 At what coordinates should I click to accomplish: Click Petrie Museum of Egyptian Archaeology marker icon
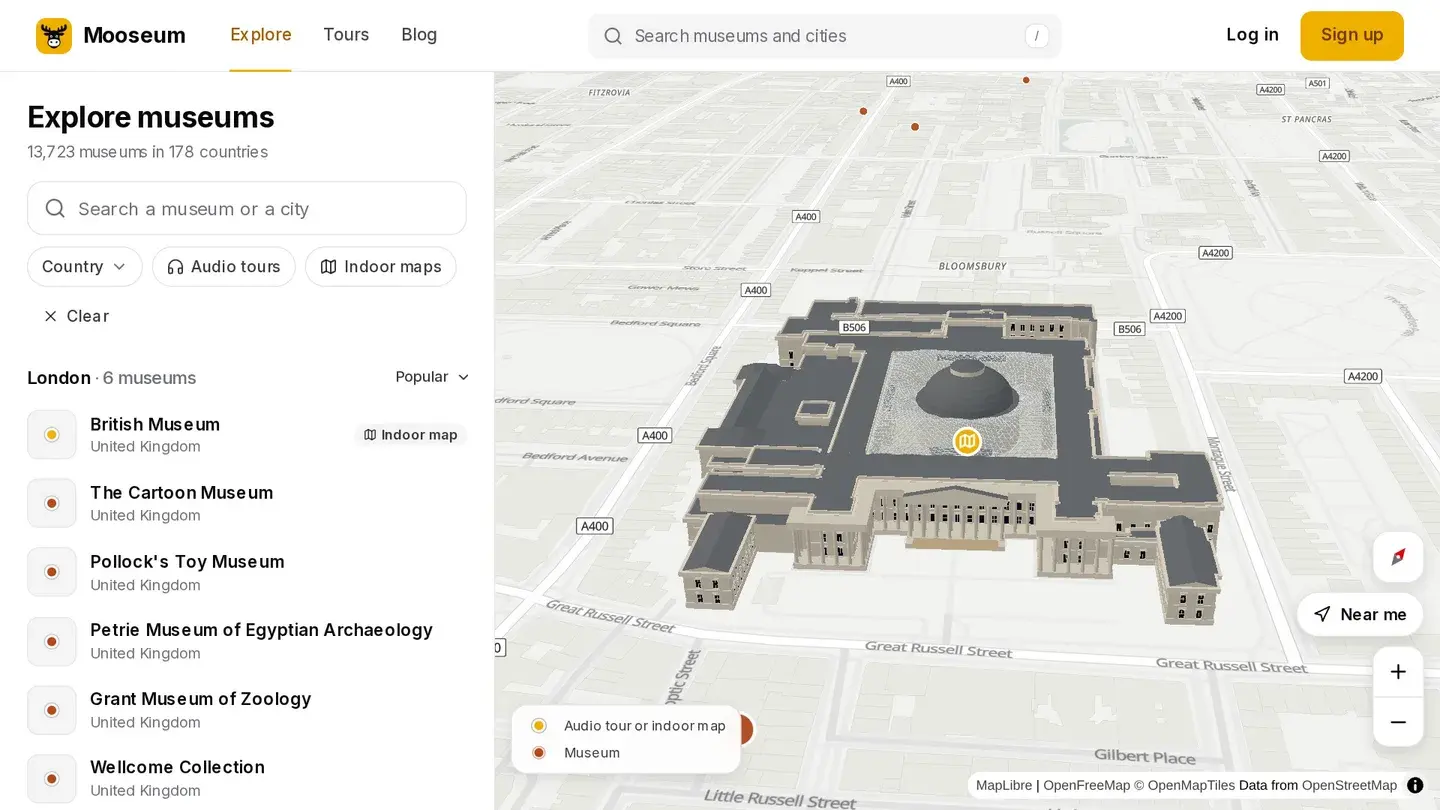point(52,641)
